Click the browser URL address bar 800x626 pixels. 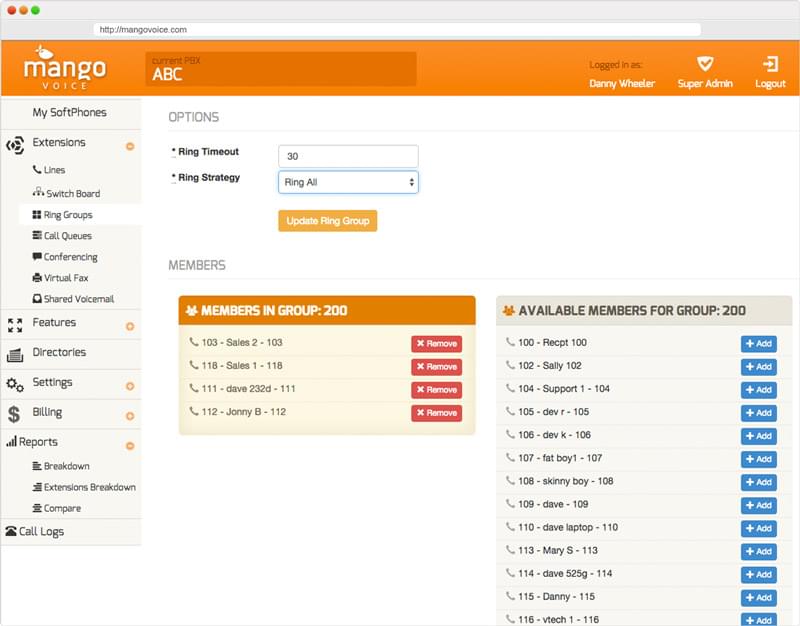pyautogui.click(x=398, y=30)
